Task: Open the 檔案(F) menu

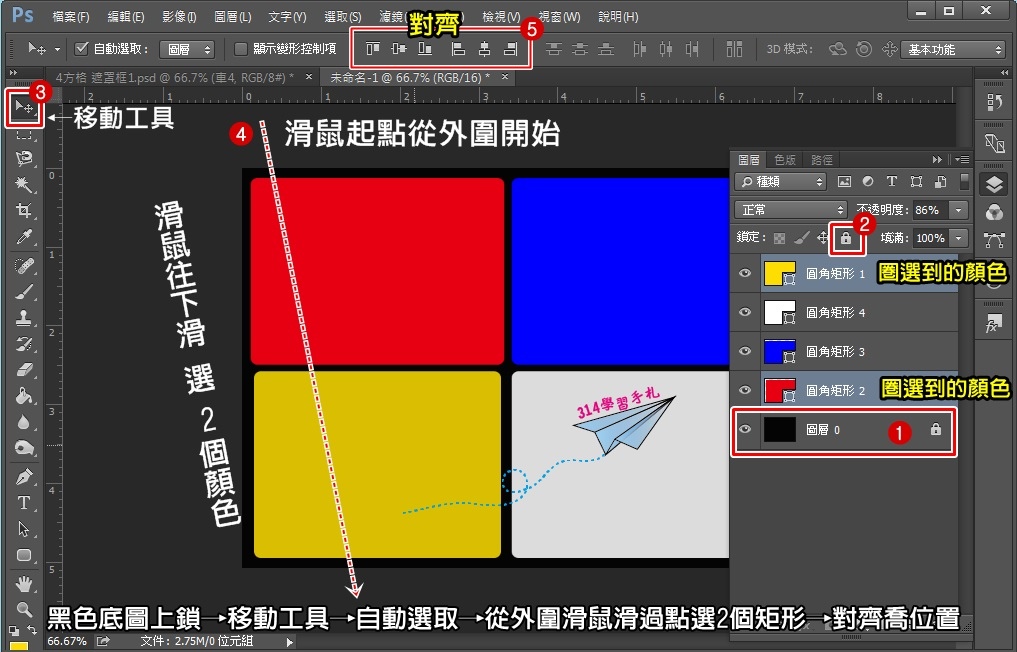Action: tap(71, 17)
